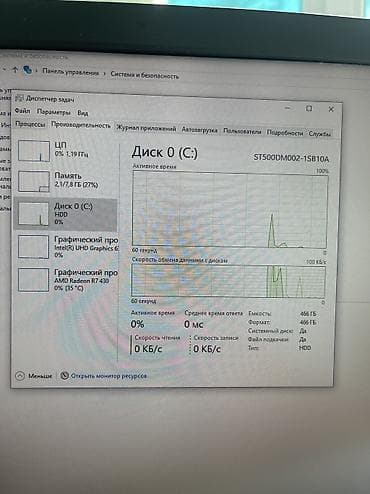Click the Память mini graph thumbnail
The width and height of the screenshot is (370, 494).
tap(34, 181)
